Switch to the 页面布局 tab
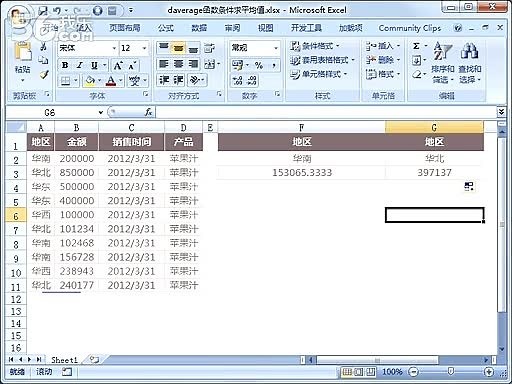This screenshot has width=512, height=384. pyautogui.click(x=125, y=28)
